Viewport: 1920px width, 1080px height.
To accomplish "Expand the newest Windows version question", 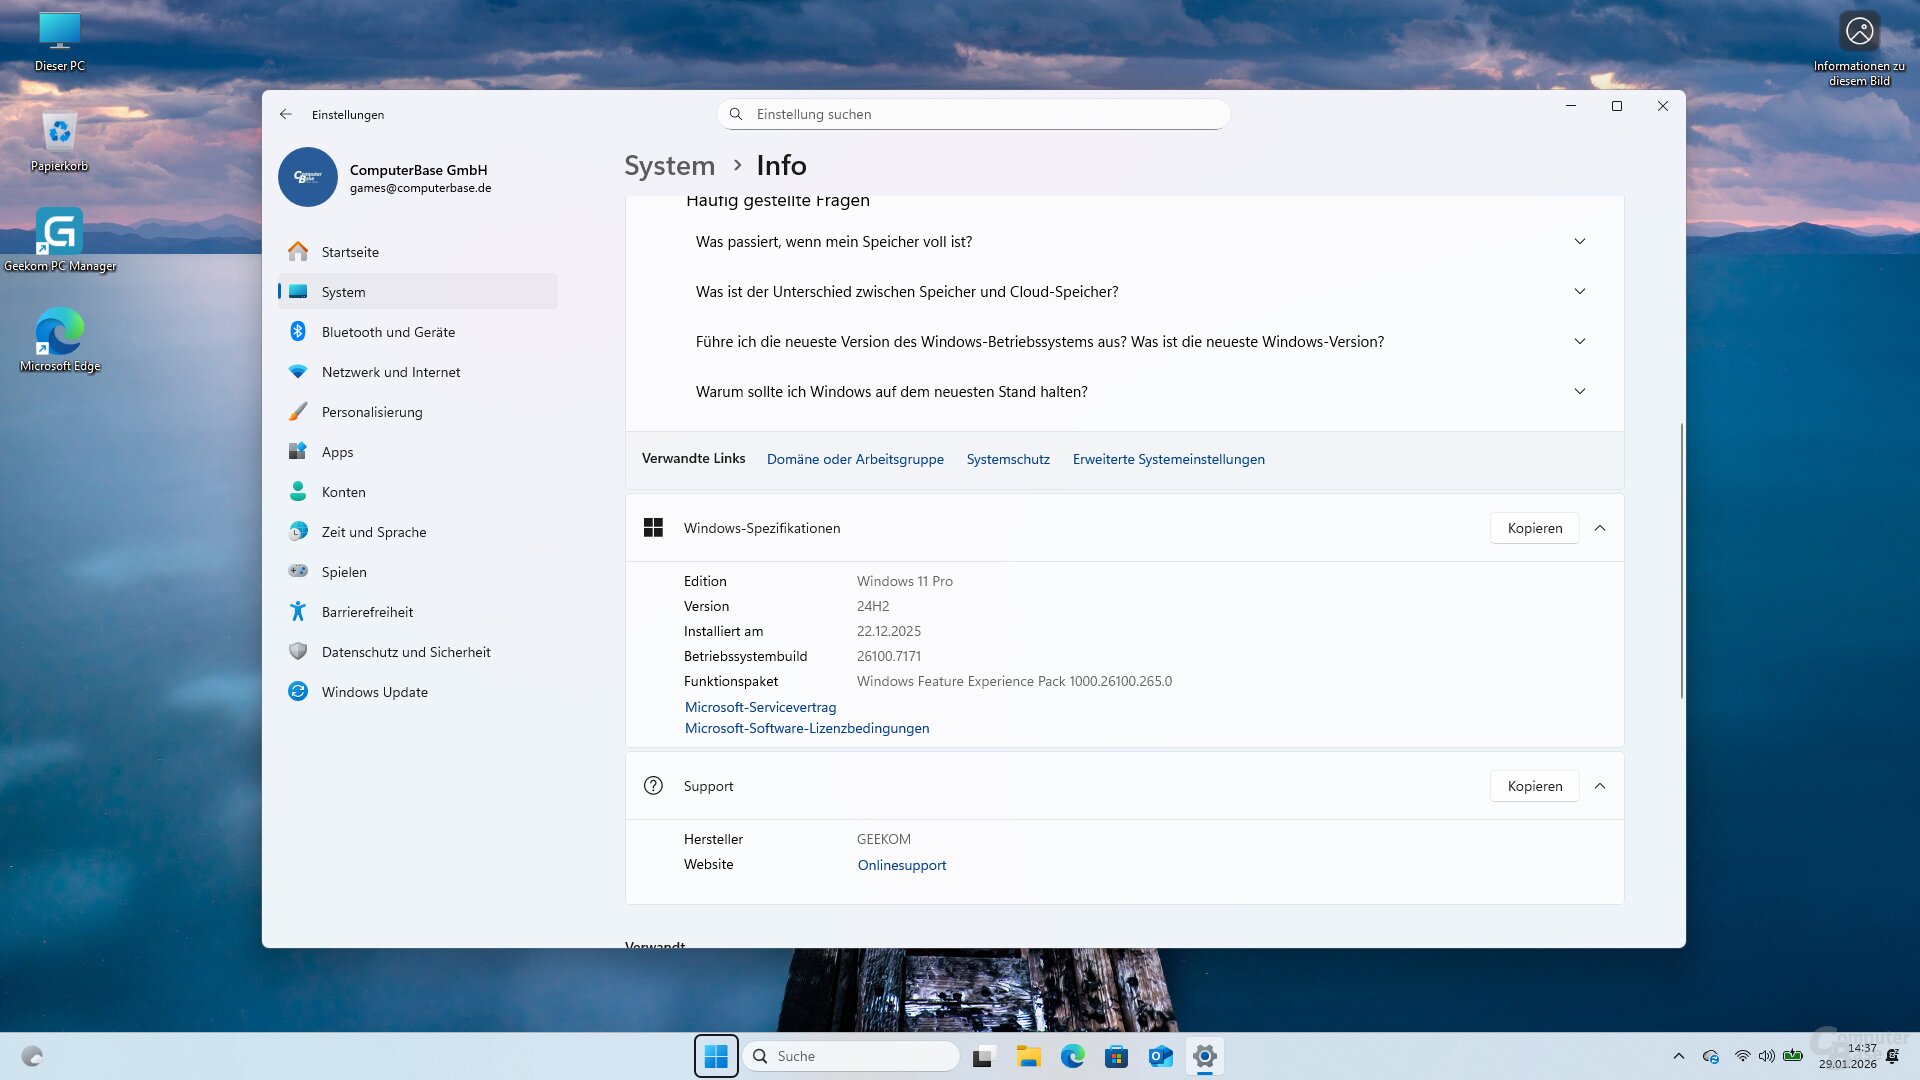I will coord(1579,341).
